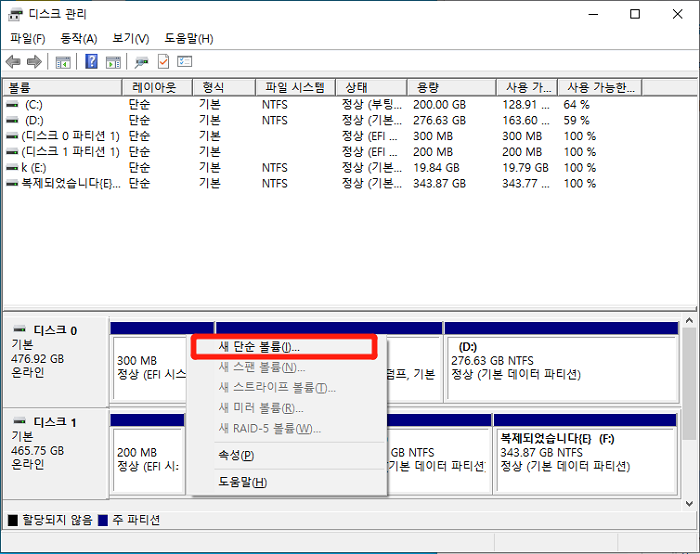Click the Forward arrow toolbar icon
The height and width of the screenshot is (554, 700).
point(33,62)
